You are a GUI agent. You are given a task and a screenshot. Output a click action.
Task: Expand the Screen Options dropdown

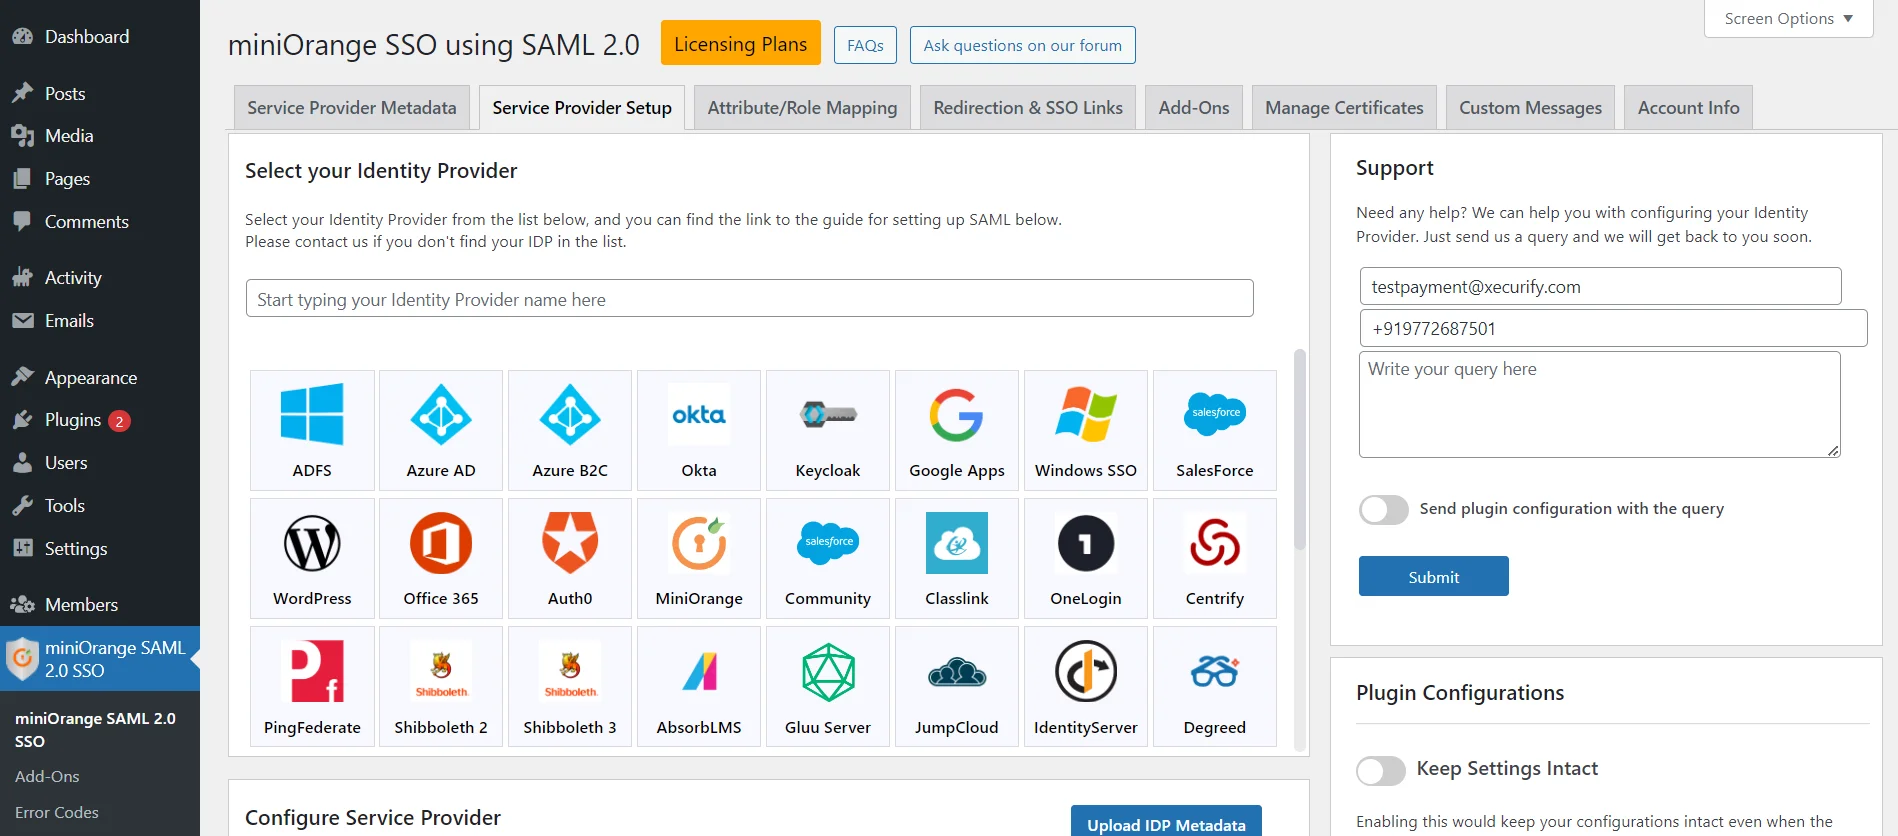click(x=1788, y=19)
